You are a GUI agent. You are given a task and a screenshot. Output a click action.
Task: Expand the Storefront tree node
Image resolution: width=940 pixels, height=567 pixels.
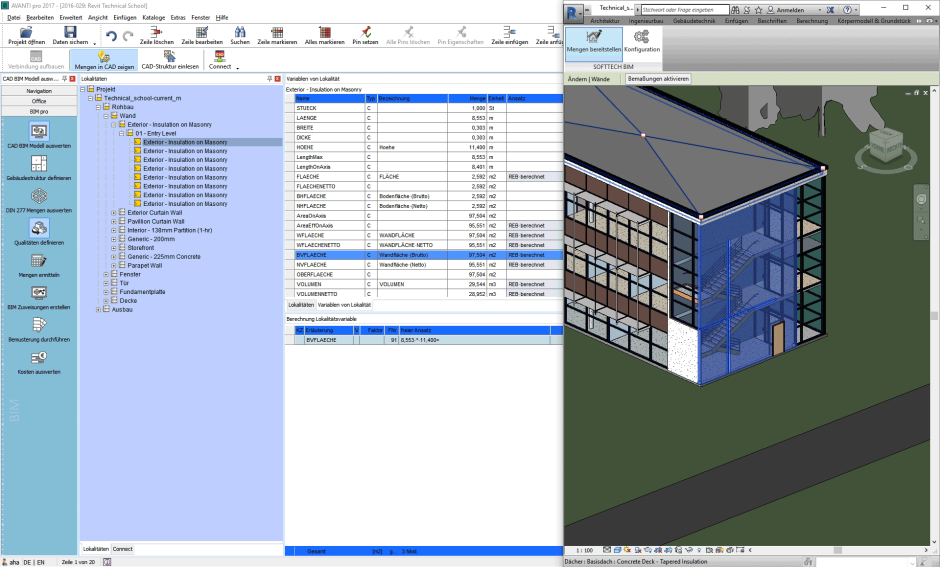pos(114,248)
